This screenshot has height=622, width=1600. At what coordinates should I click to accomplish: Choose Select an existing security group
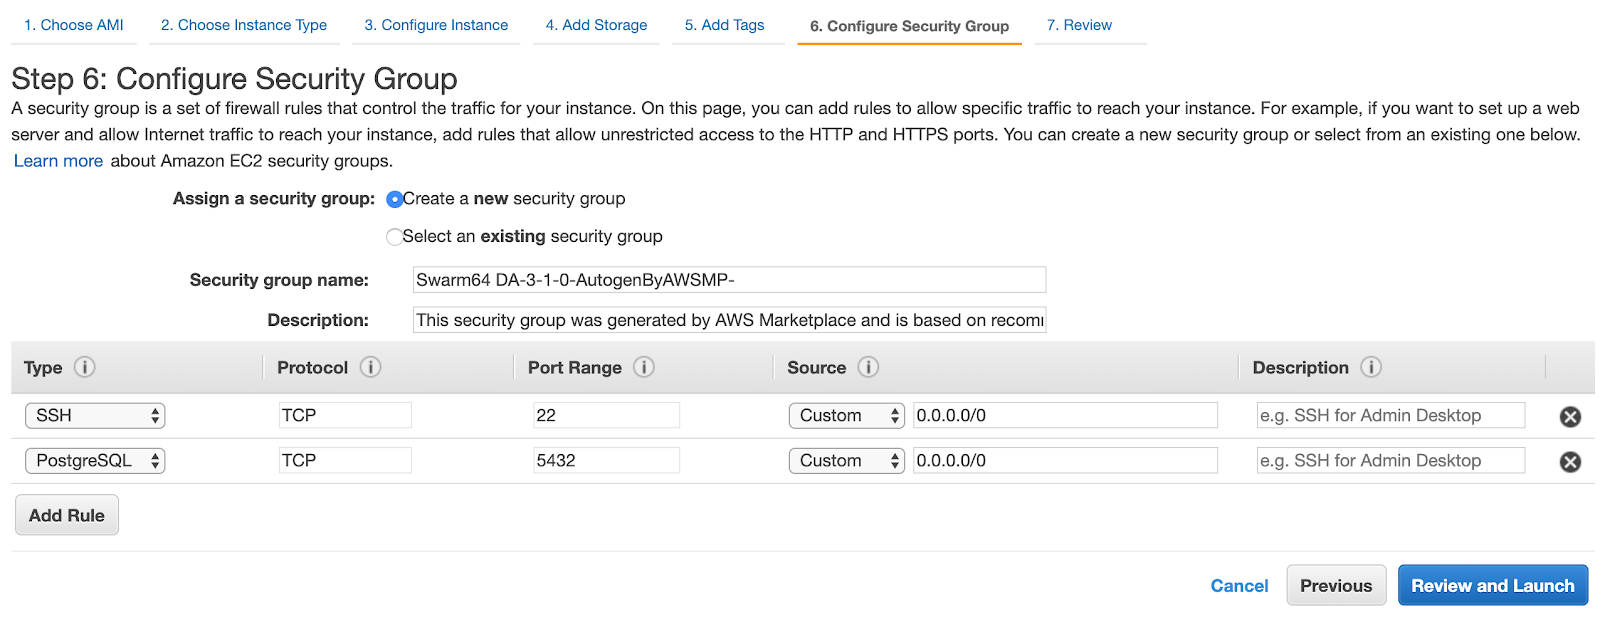click(x=395, y=237)
